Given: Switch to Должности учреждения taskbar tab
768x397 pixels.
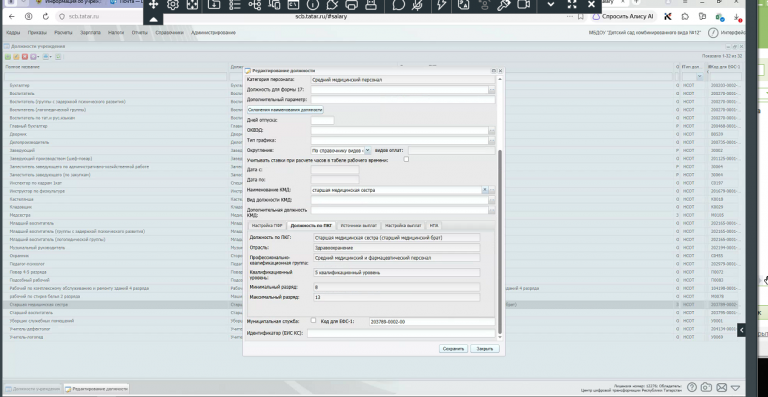Looking at the screenshot, I should tap(32, 389).
